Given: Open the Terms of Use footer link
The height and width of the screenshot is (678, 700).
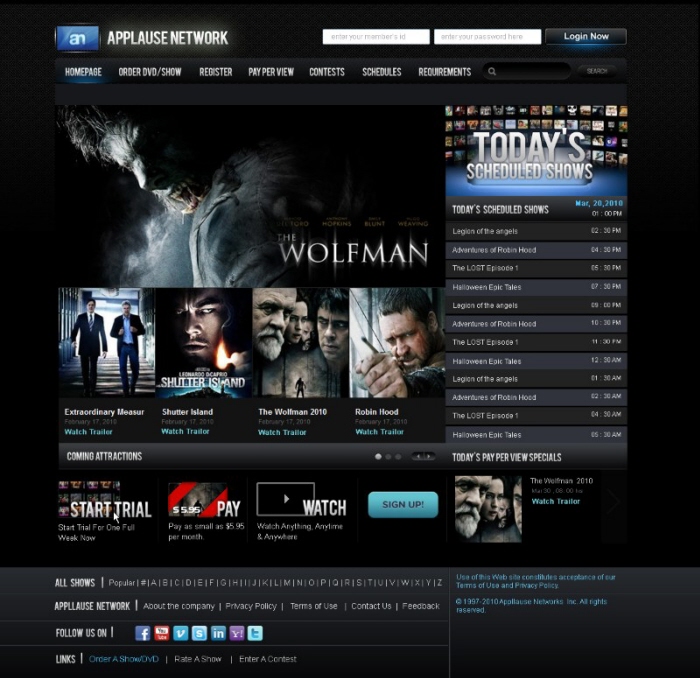Looking at the screenshot, I should tap(314, 606).
